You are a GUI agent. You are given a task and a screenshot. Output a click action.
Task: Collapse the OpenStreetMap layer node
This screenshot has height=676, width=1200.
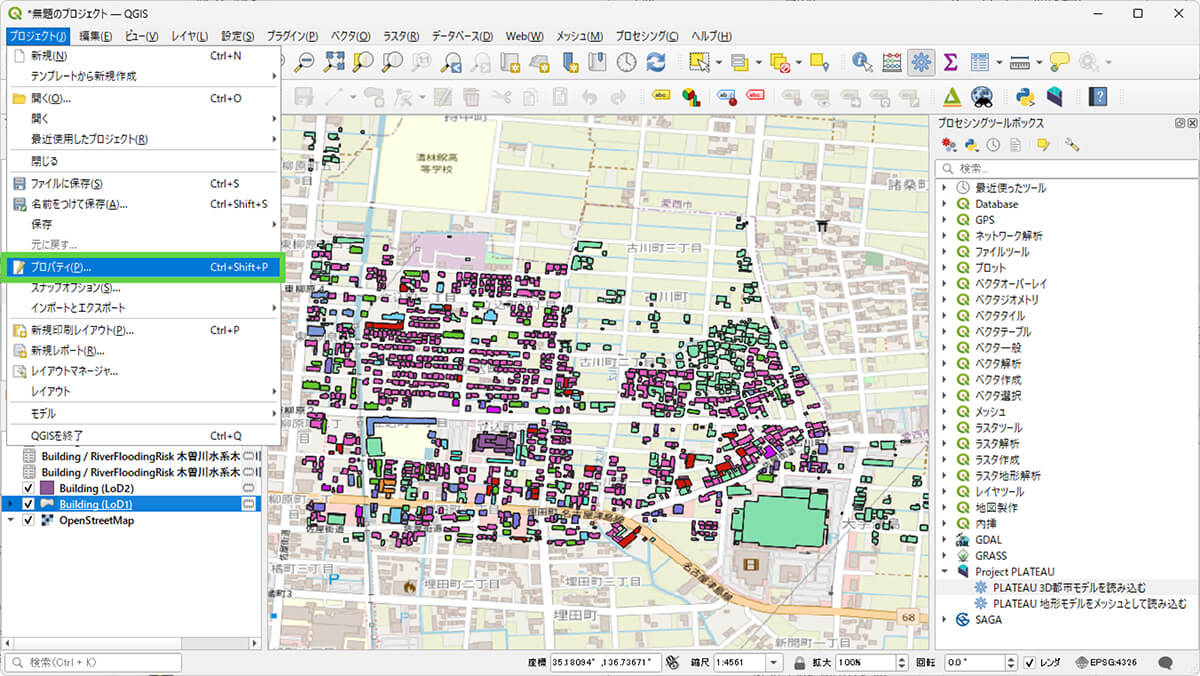(11, 520)
